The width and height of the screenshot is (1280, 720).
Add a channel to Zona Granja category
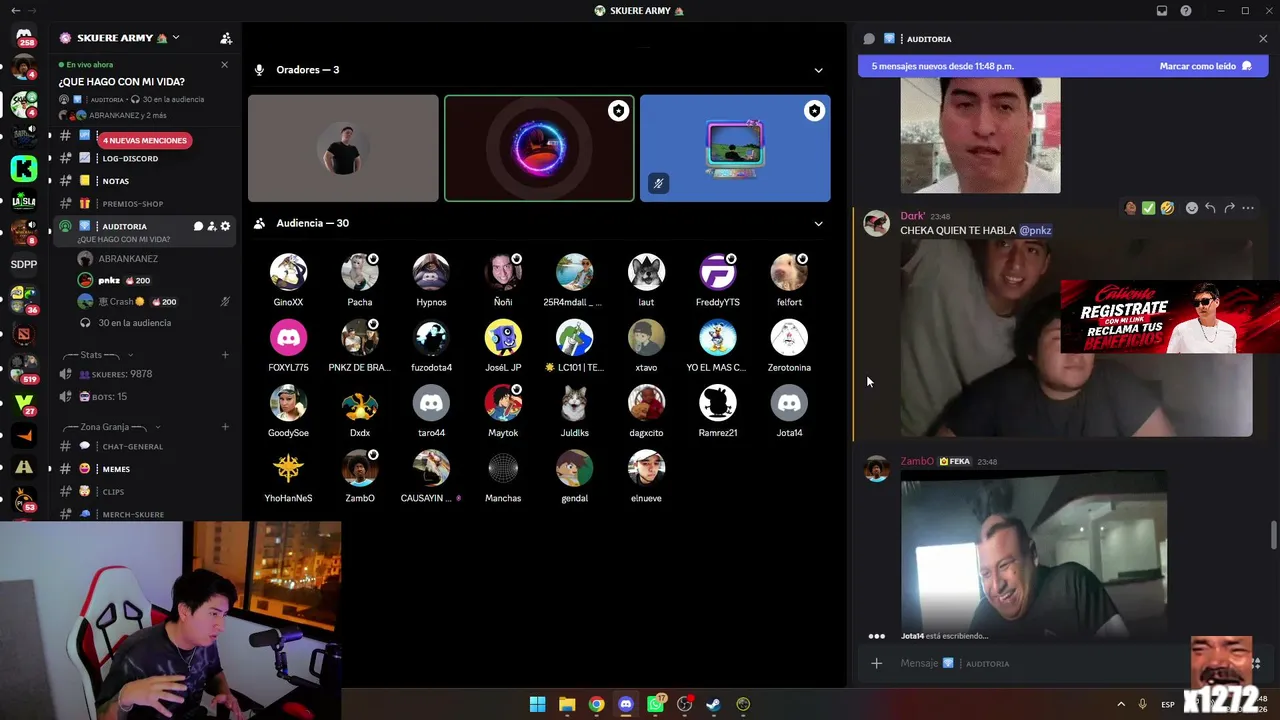tap(225, 427)
